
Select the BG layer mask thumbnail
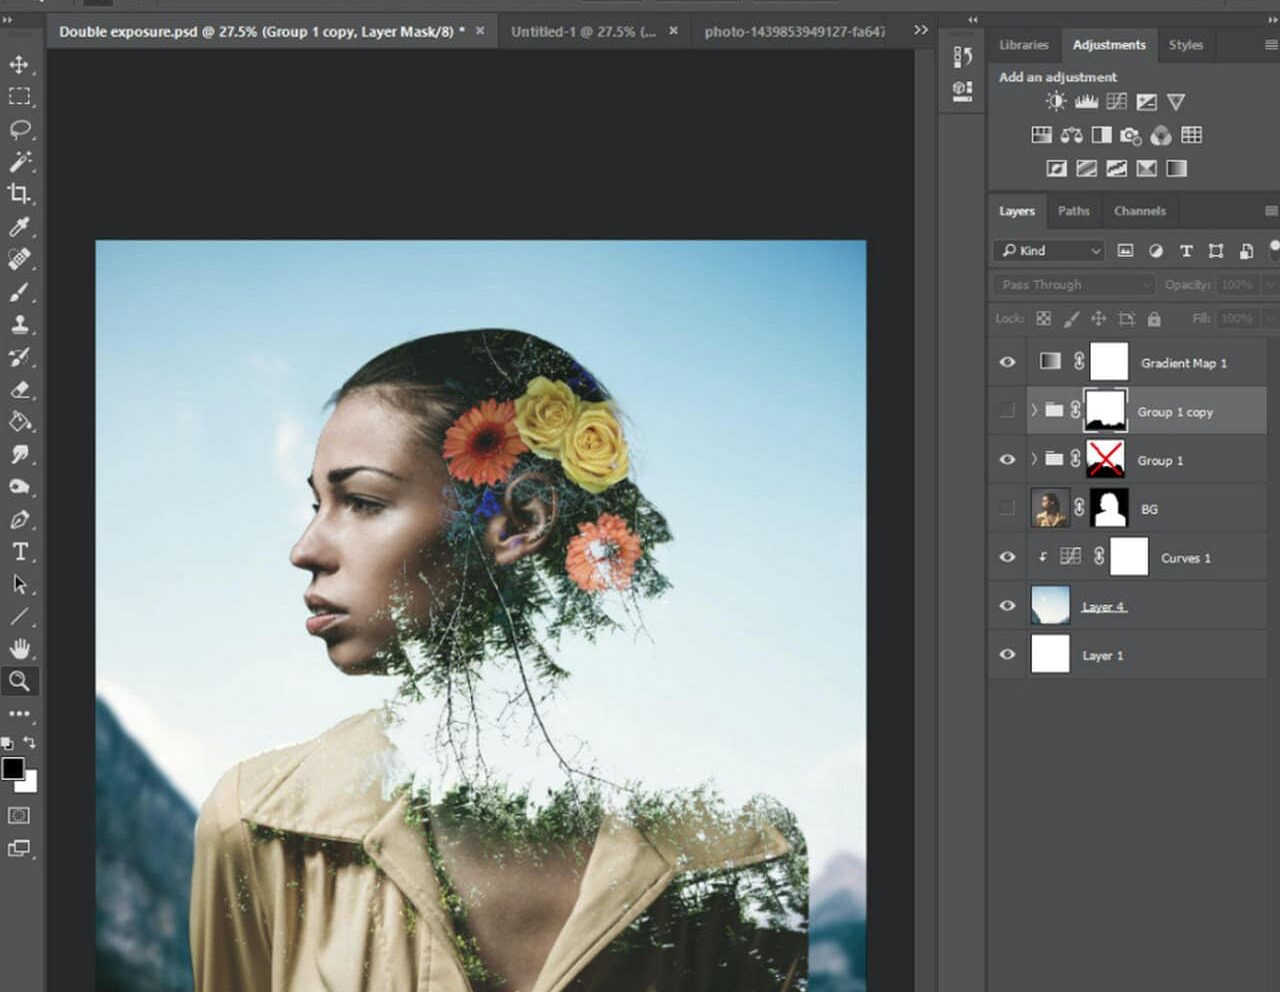(x=1109, y=509)
